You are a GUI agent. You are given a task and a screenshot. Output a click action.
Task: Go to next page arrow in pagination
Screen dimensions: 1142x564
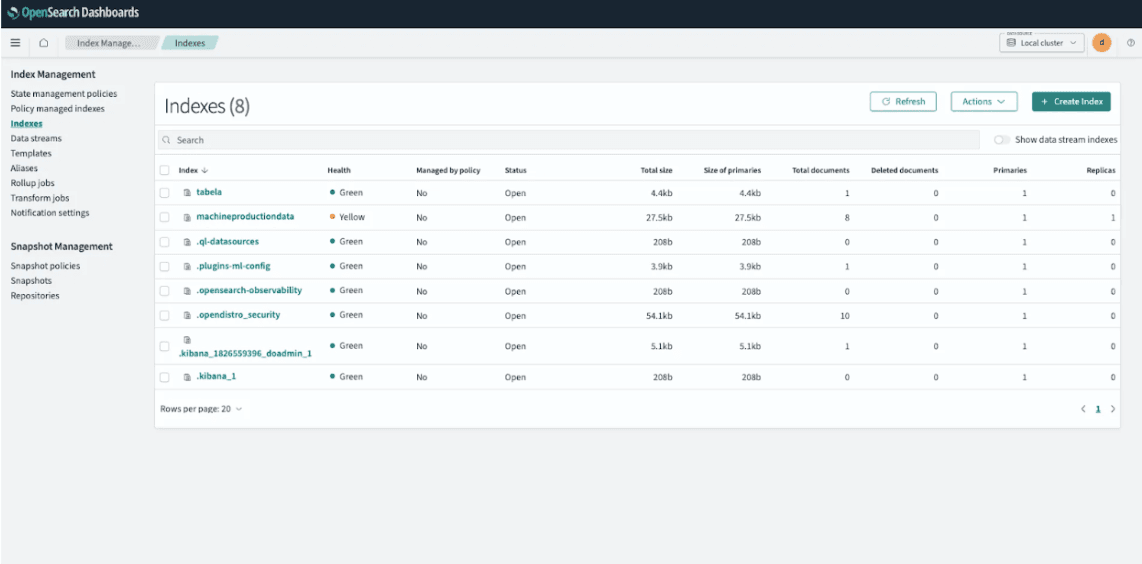pyautogui.click(x=1113, y=409)
